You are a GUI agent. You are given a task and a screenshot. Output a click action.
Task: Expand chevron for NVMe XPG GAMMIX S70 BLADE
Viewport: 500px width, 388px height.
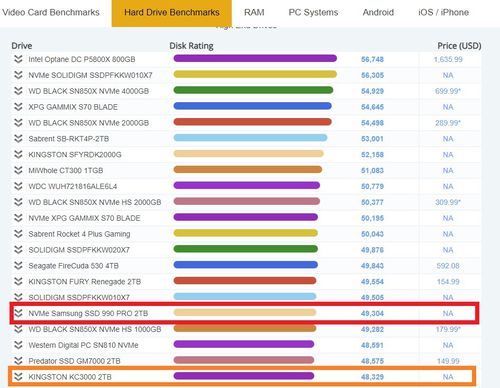pos(18,218)
